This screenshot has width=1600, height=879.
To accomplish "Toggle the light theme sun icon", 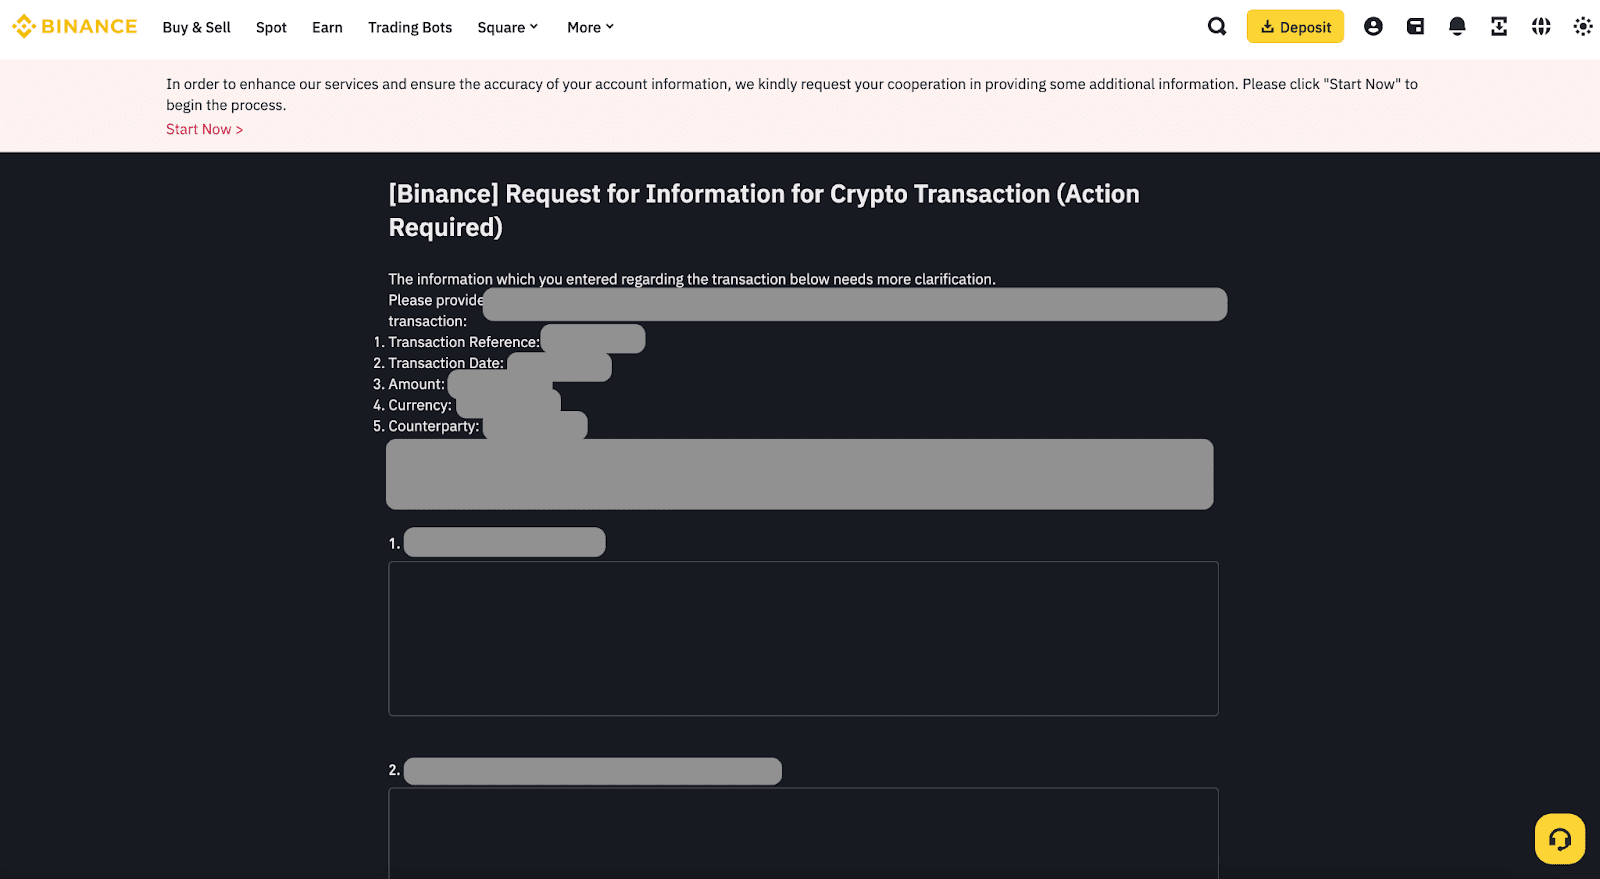I will pyautogui.click(x=1583, y=27).
